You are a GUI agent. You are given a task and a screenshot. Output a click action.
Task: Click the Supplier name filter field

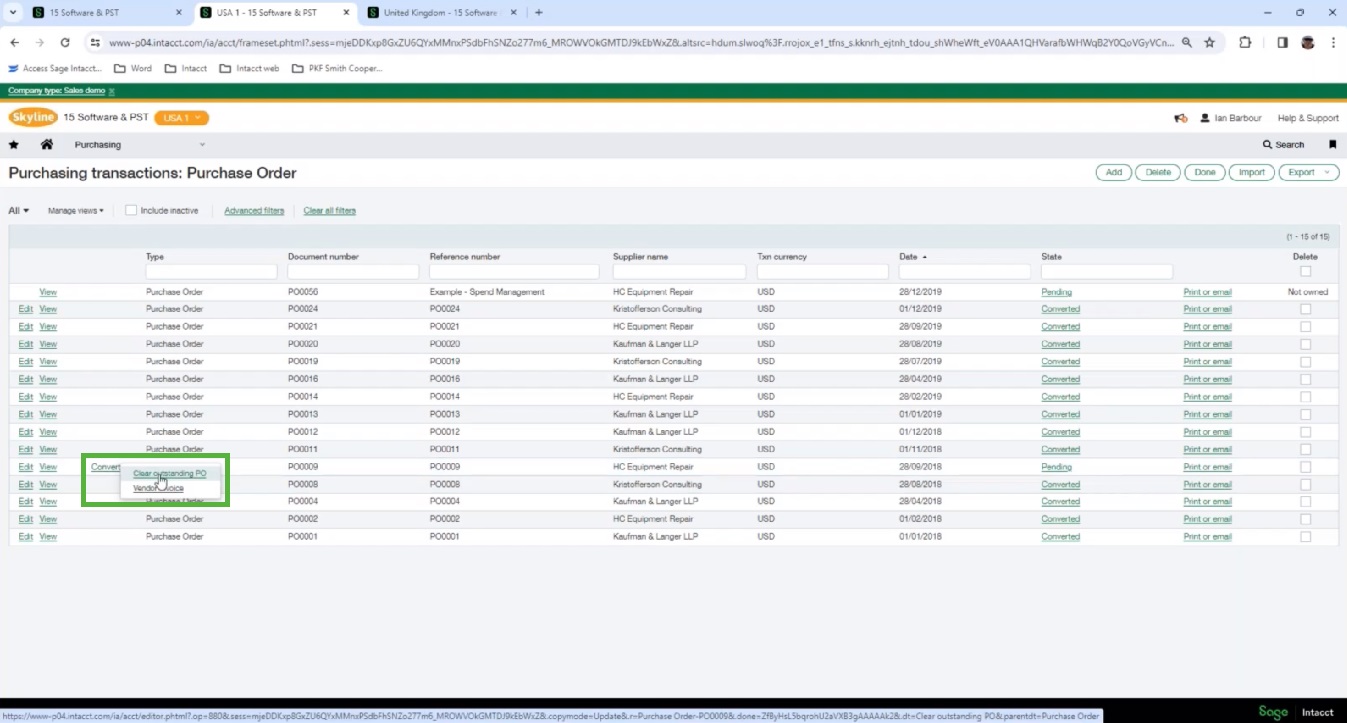[679, 272]
